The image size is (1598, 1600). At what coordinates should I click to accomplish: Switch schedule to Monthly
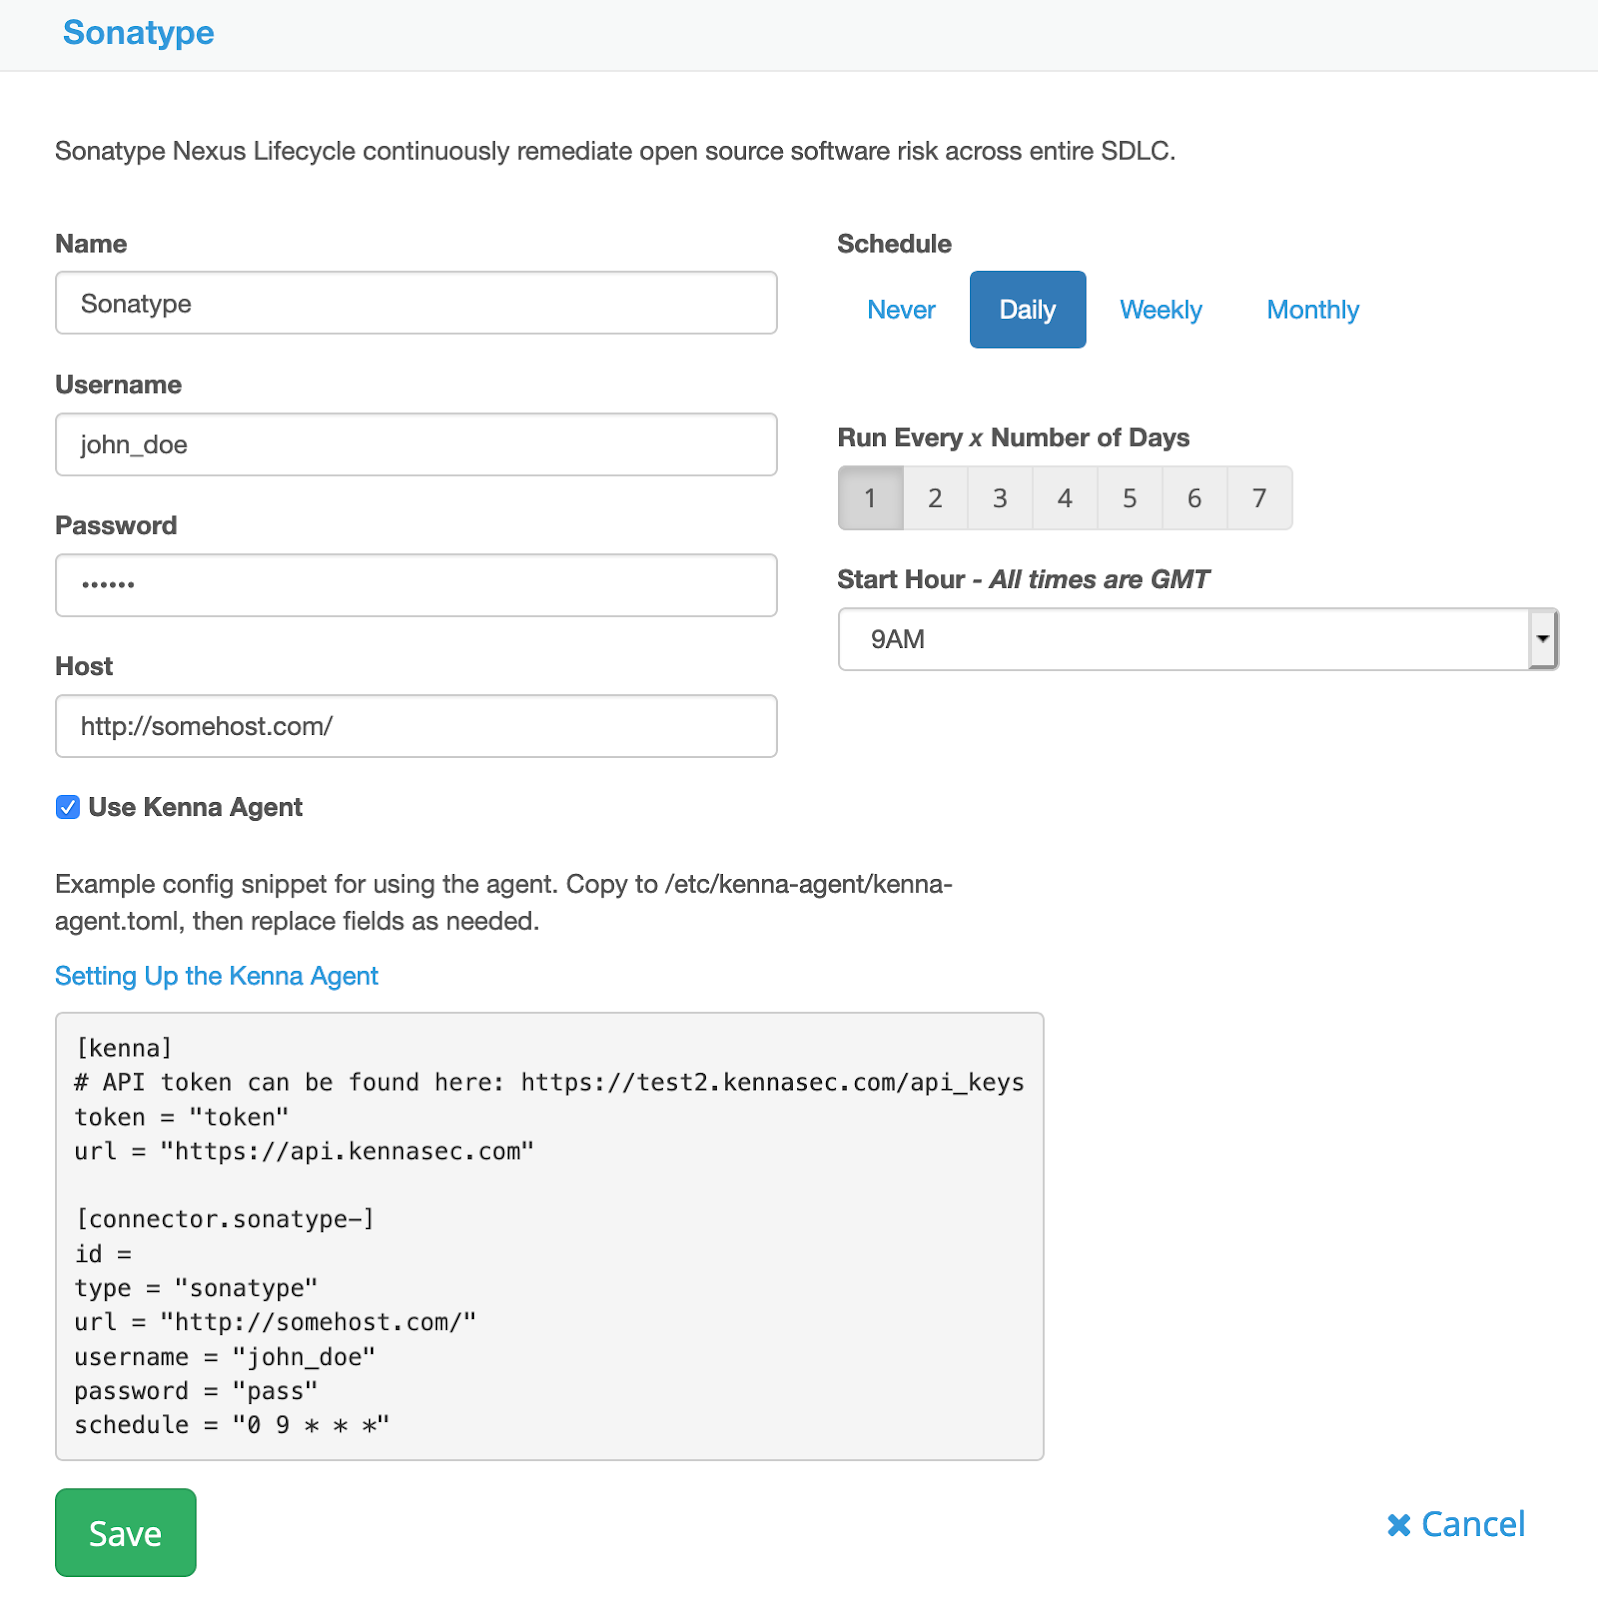pyautogui.click(x=1312, y=310)
